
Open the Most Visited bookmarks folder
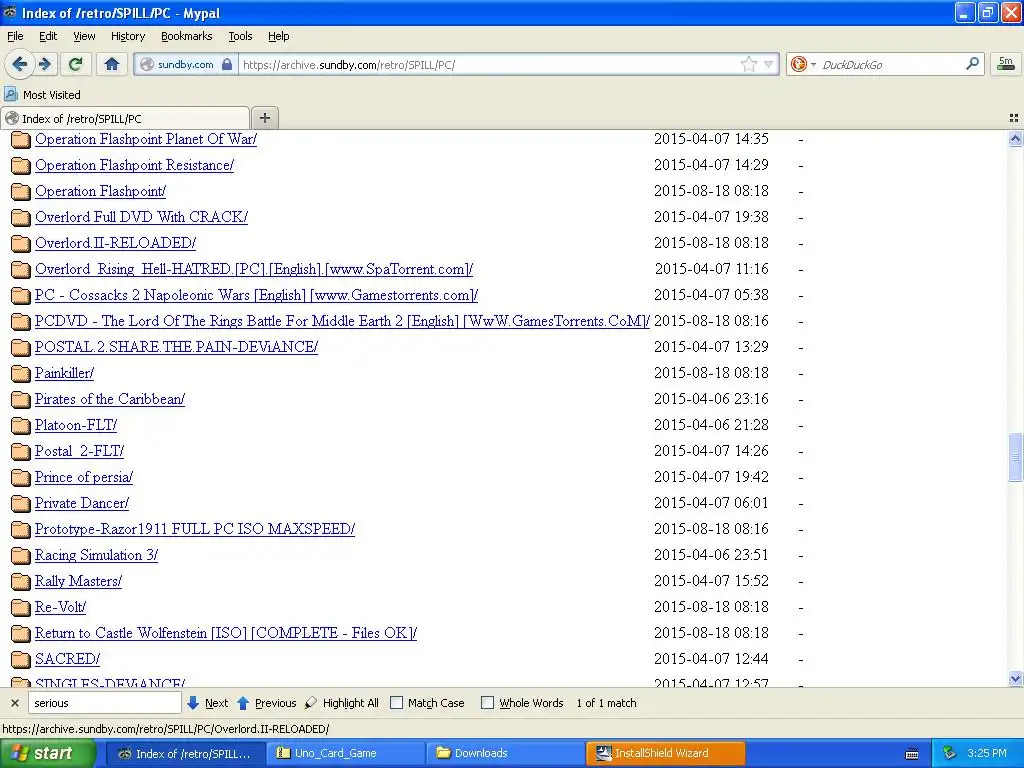coord(42,95)
